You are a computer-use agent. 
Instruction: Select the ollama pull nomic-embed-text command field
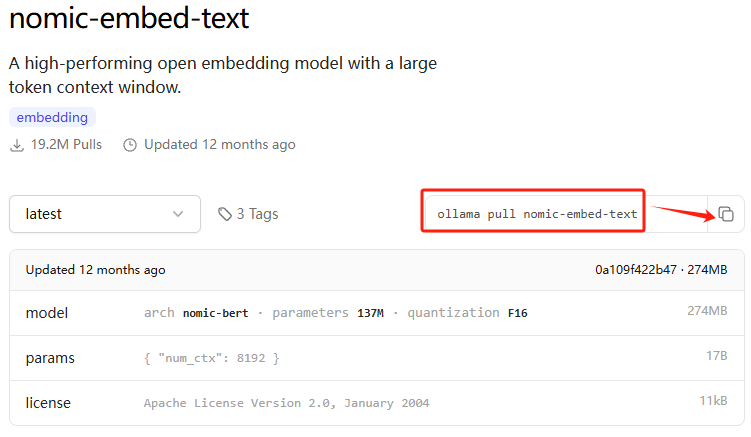tap(537, 214)
